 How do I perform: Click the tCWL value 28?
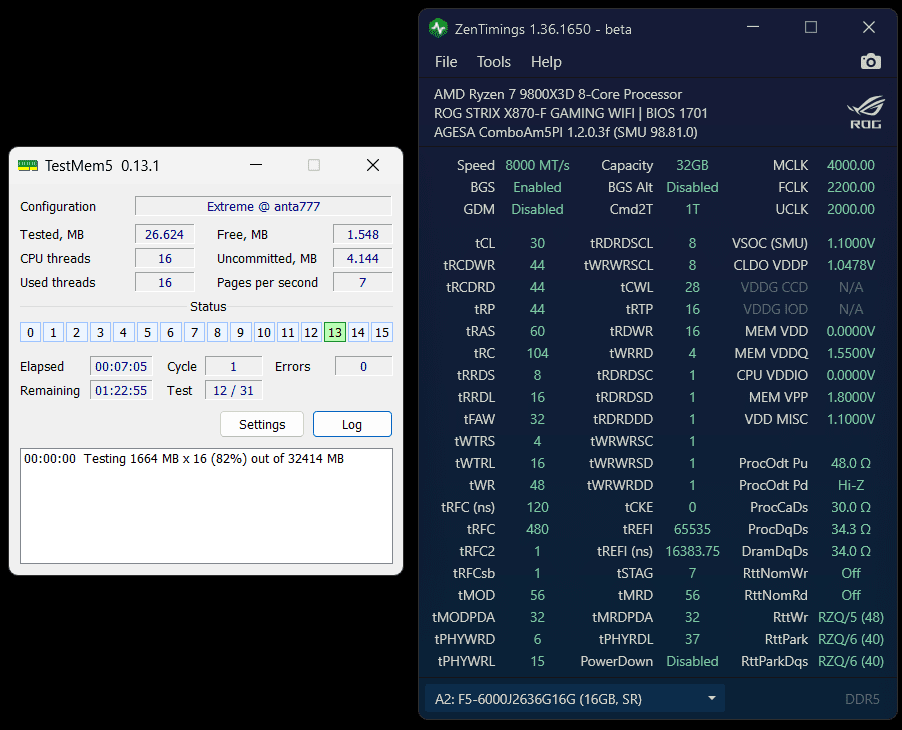point(692,286)
